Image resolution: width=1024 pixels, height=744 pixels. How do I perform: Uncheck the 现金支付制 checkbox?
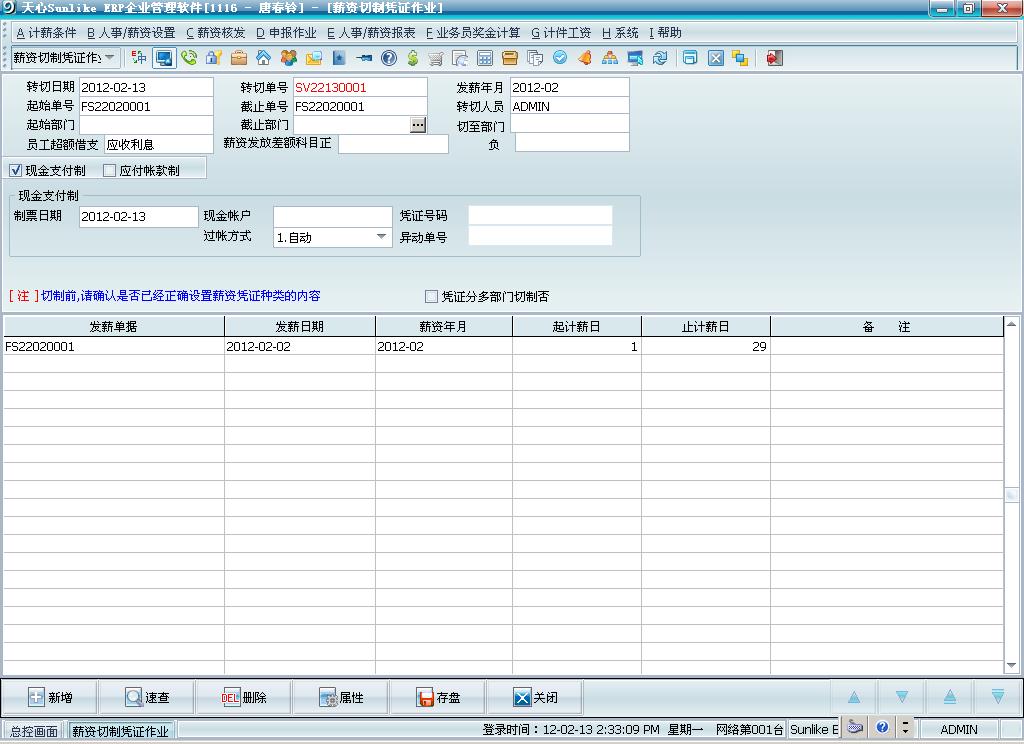[x=16, y=170]
